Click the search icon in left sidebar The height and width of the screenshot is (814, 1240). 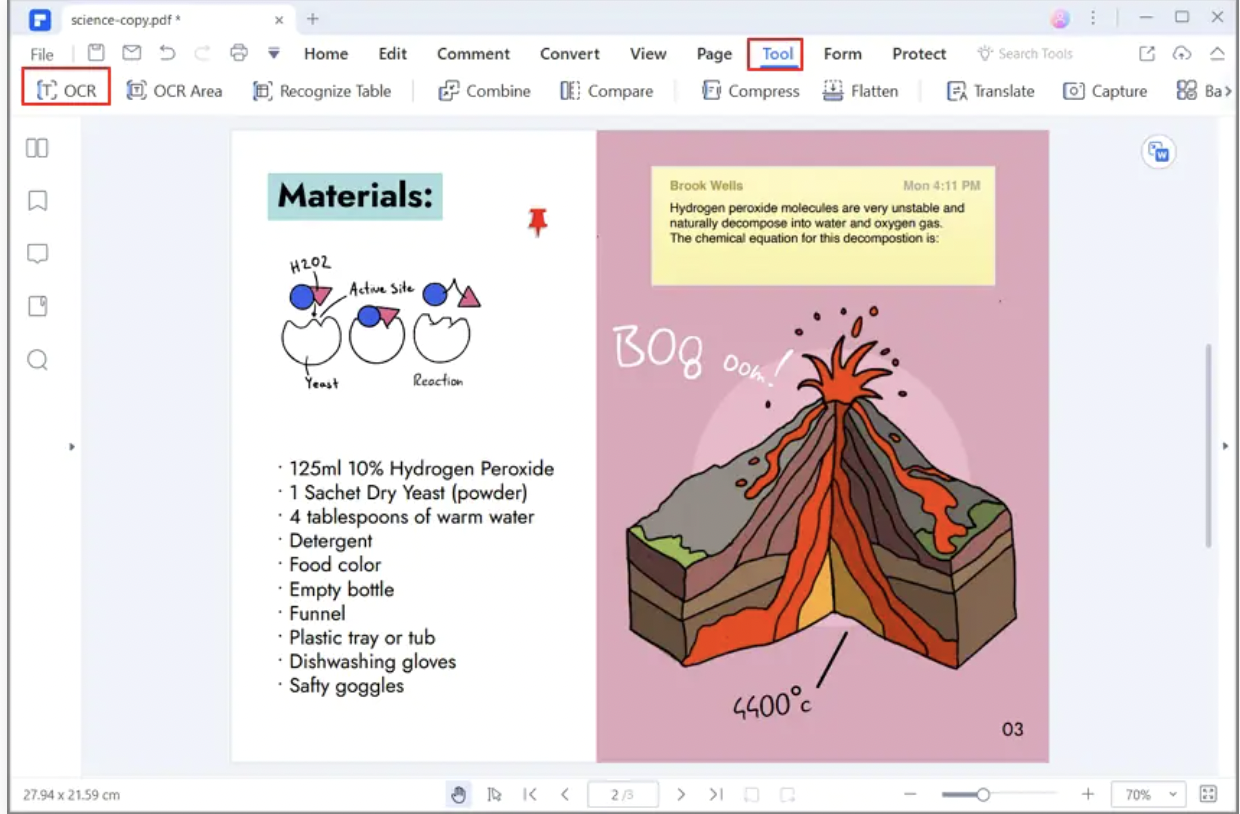[x=37, y=360]
